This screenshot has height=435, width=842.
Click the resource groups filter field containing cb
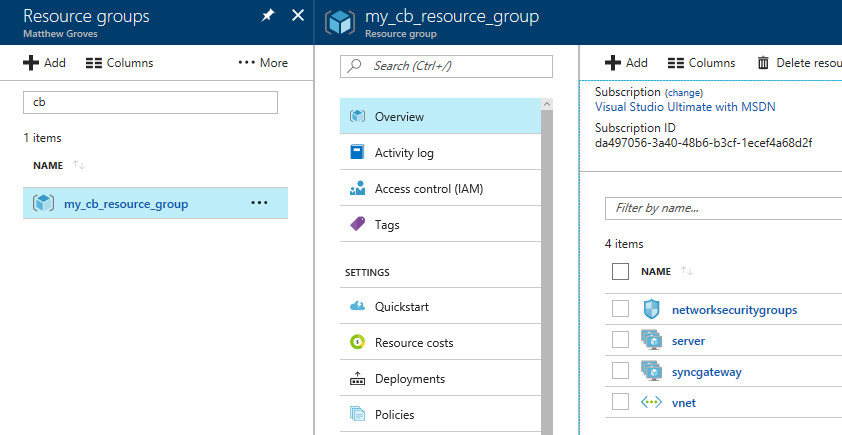150,102
